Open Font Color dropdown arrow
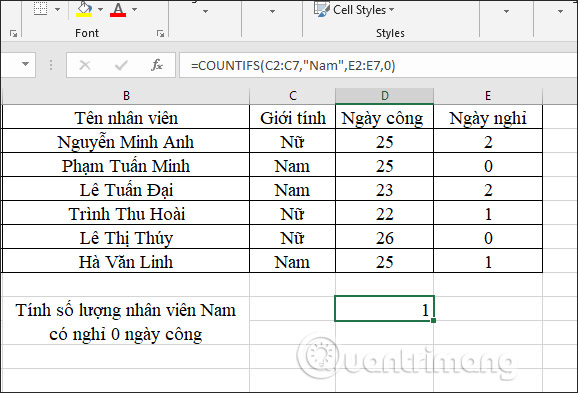 135,9
